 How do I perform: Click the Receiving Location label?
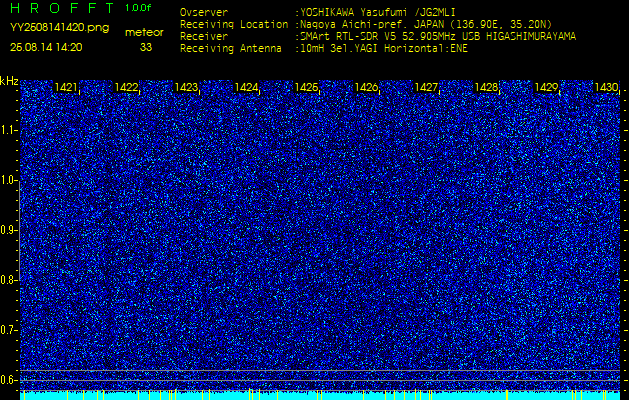click(234, 25)
